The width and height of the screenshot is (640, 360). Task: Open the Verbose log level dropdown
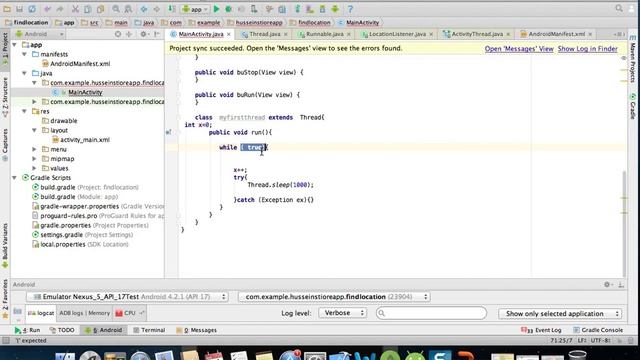342,313
